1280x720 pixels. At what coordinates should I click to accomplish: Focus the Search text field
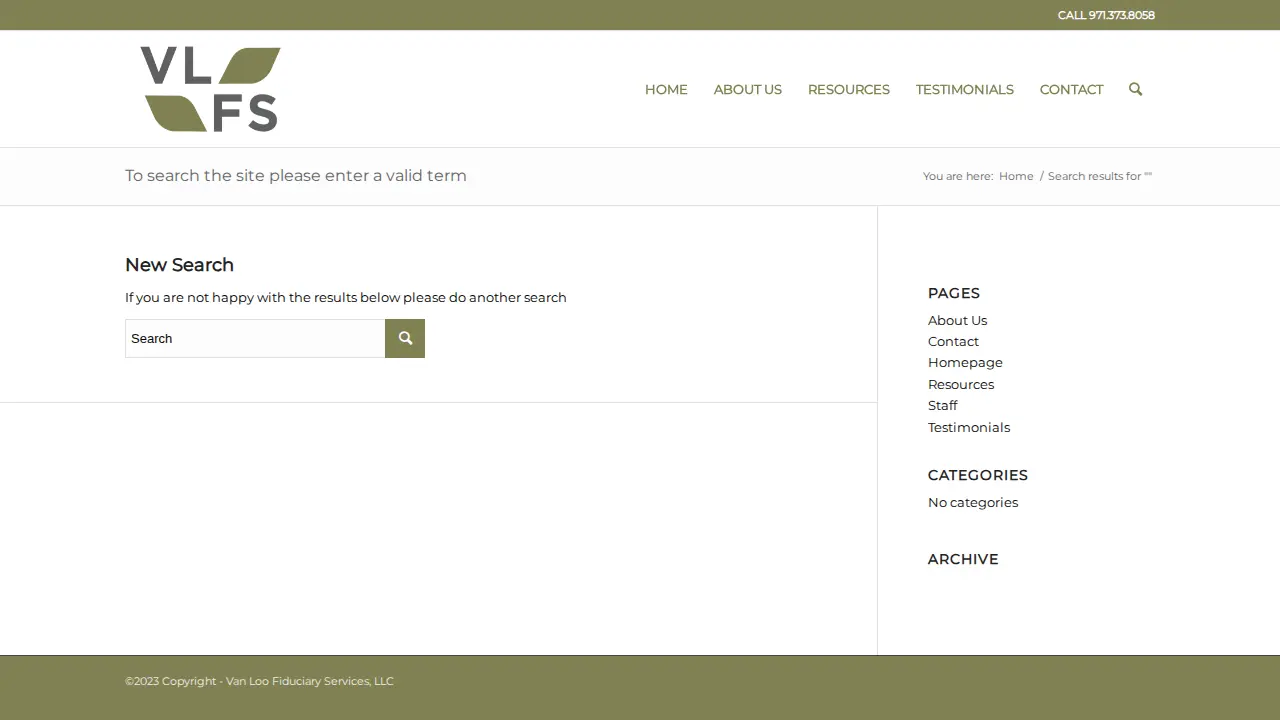click(255, 338)
